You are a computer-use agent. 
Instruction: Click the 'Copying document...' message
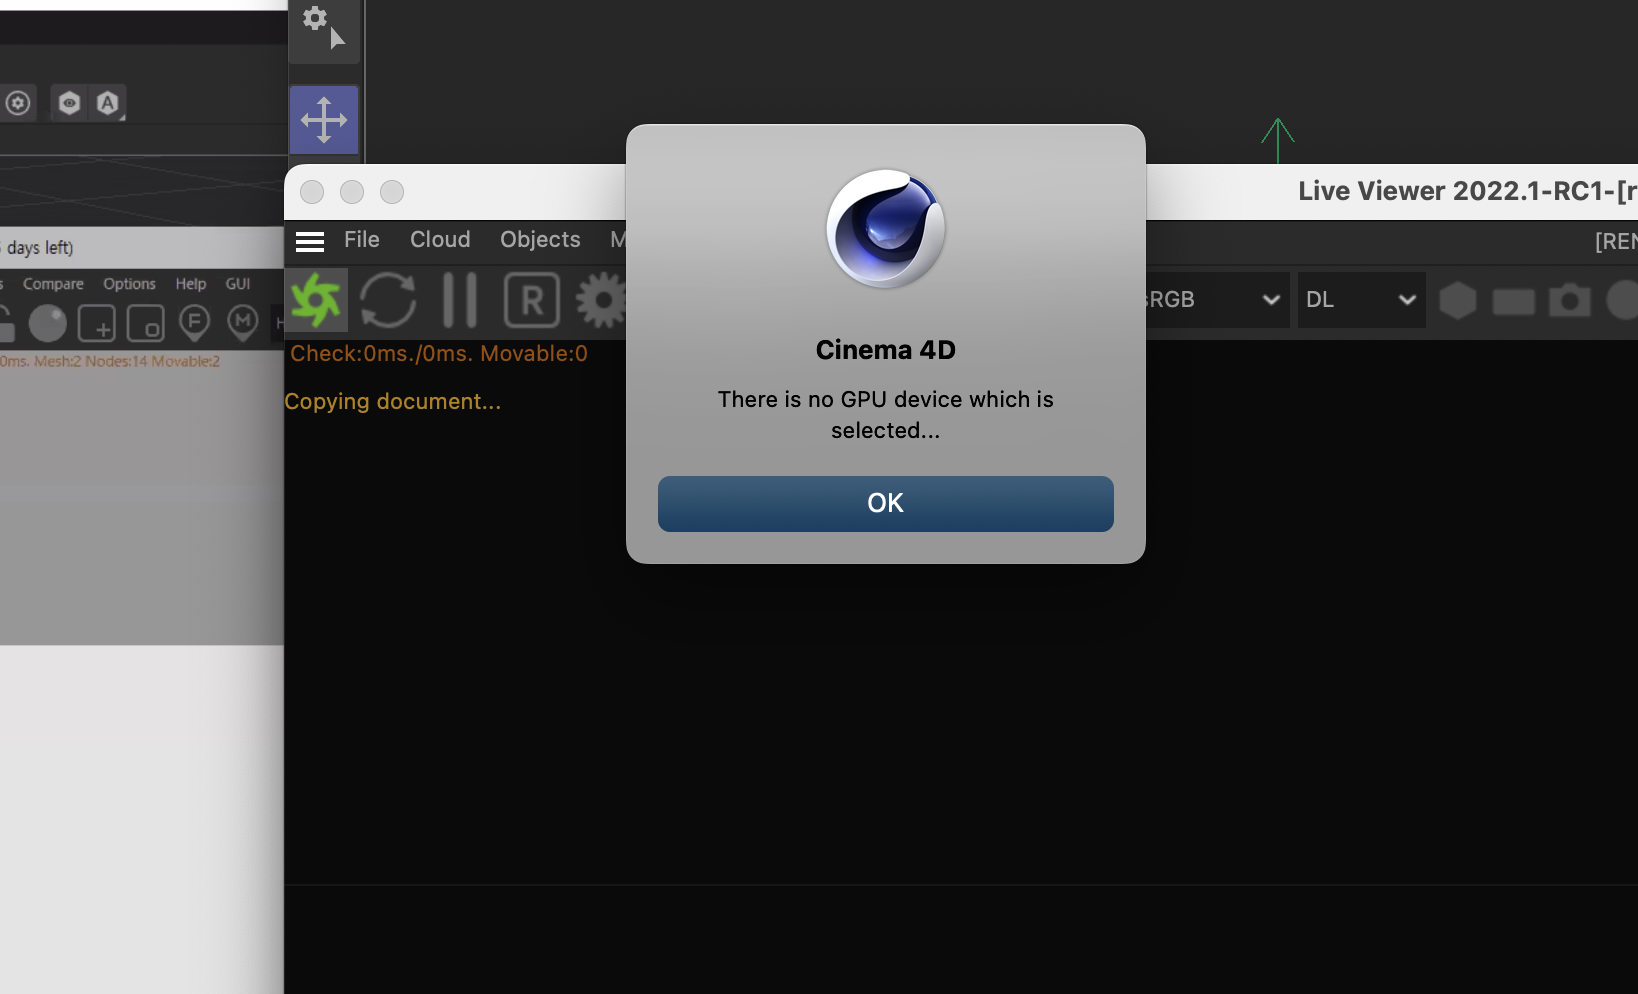coord(393,401)
